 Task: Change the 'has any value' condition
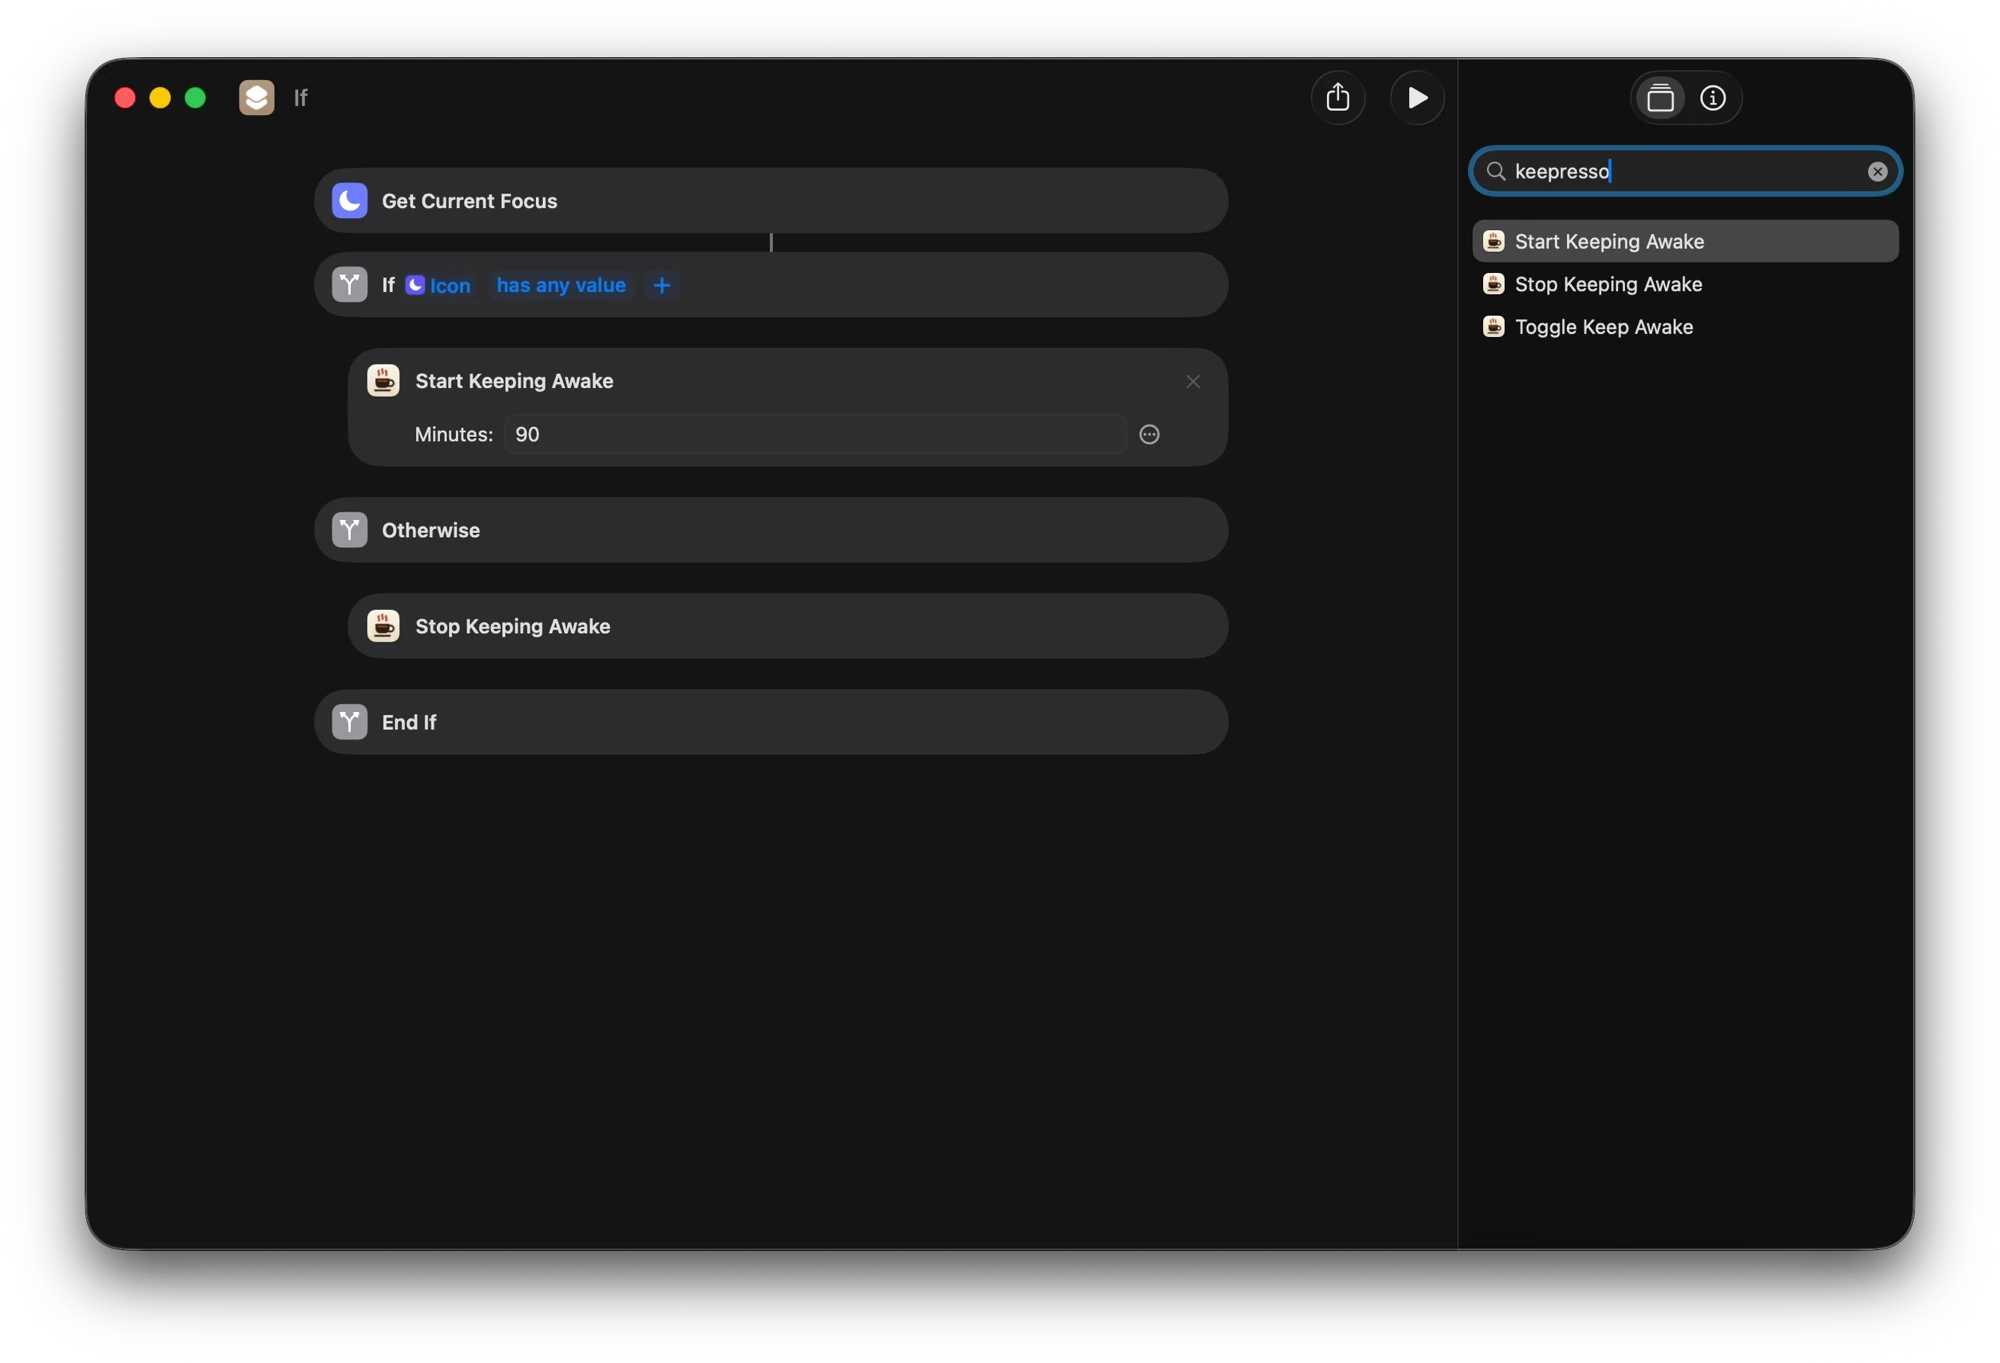[561, 285]
